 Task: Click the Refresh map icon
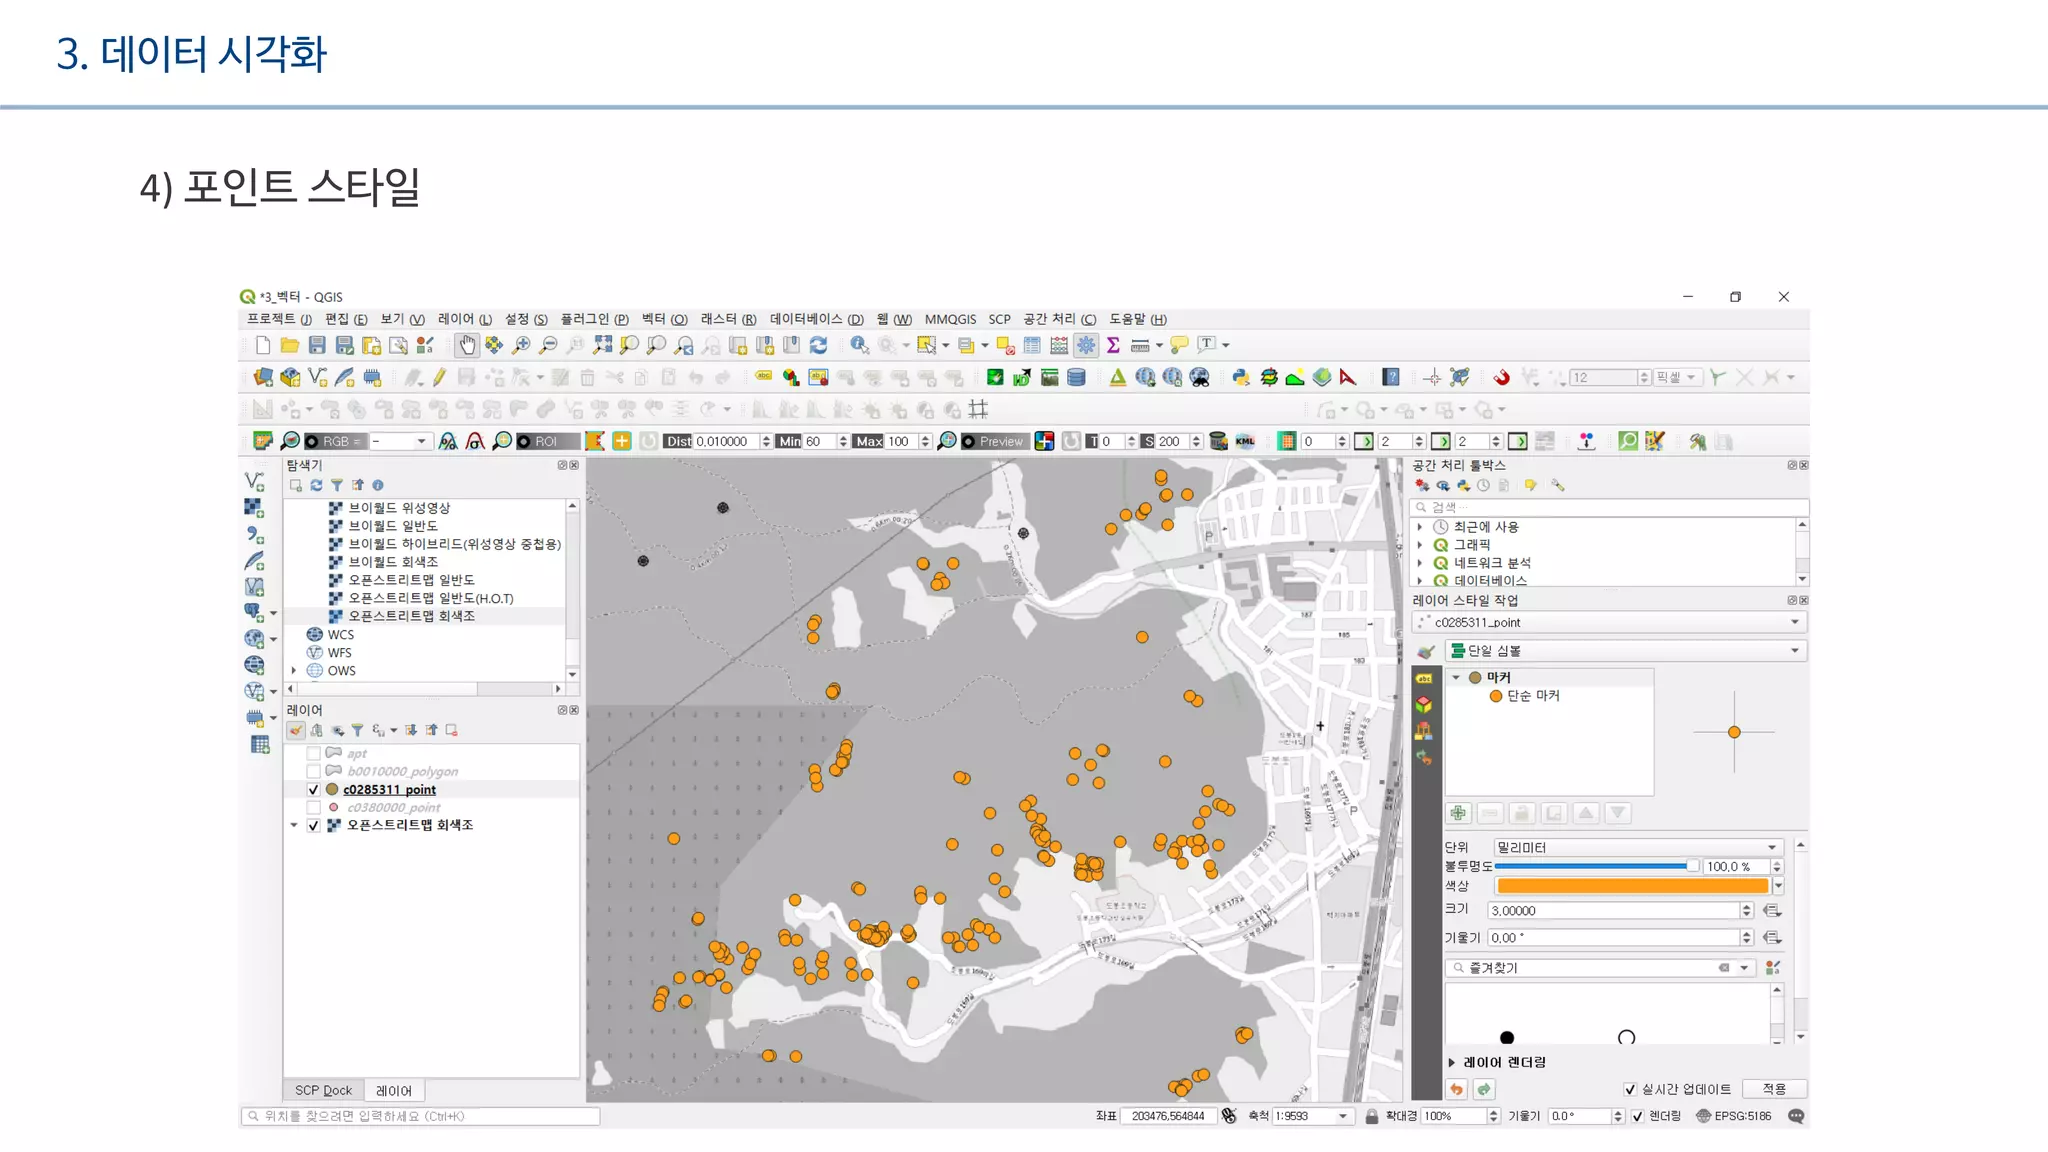coord(818,345)
